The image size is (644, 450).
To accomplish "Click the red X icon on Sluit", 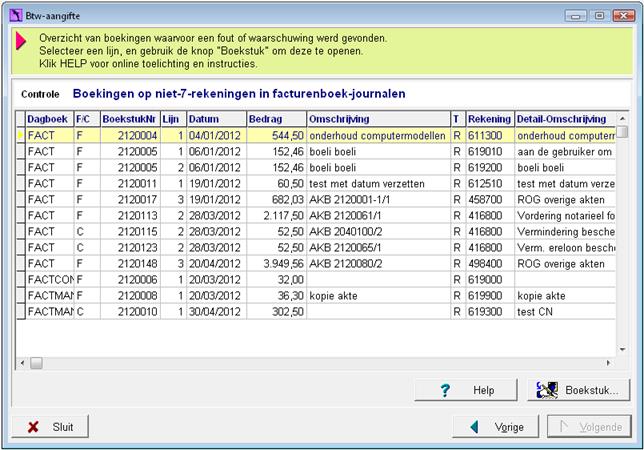I will pyautogui.click(x=33, y=427).
